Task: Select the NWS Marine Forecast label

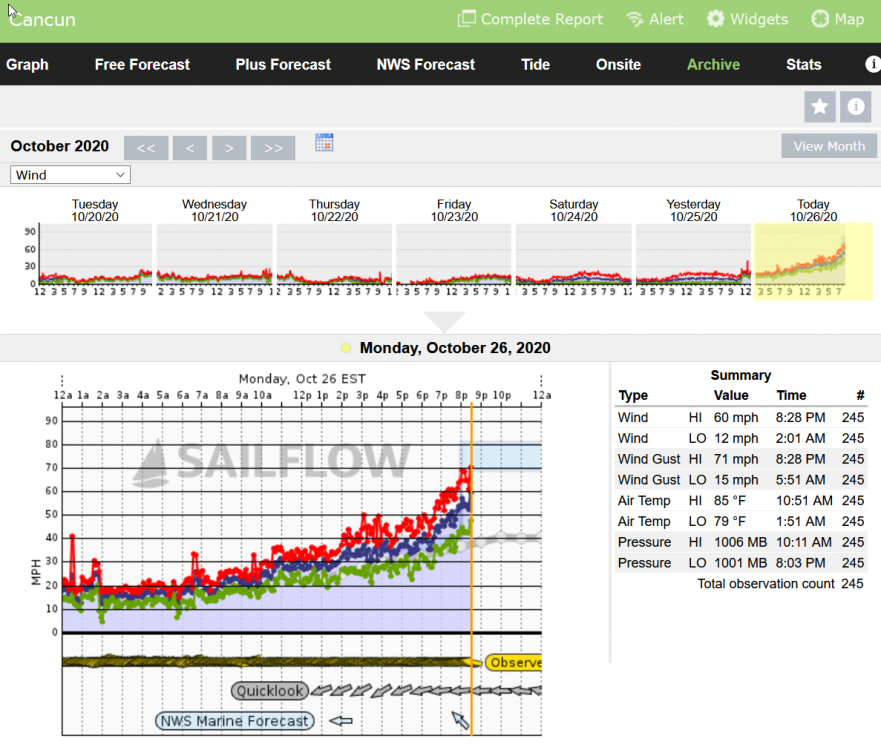Action: pos(235,720)
